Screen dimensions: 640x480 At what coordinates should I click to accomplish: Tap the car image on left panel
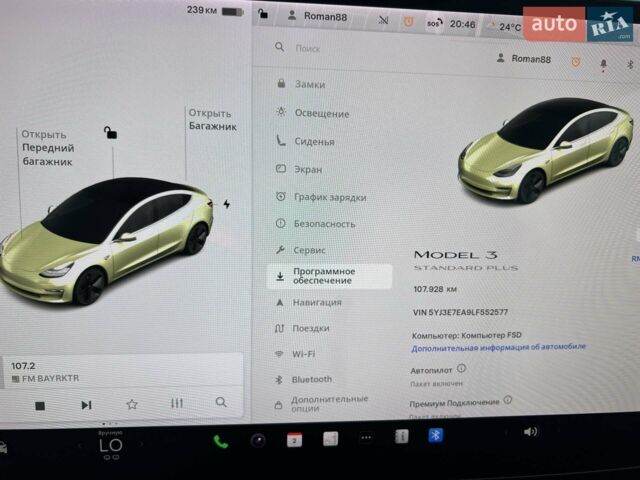coord(106,241)
